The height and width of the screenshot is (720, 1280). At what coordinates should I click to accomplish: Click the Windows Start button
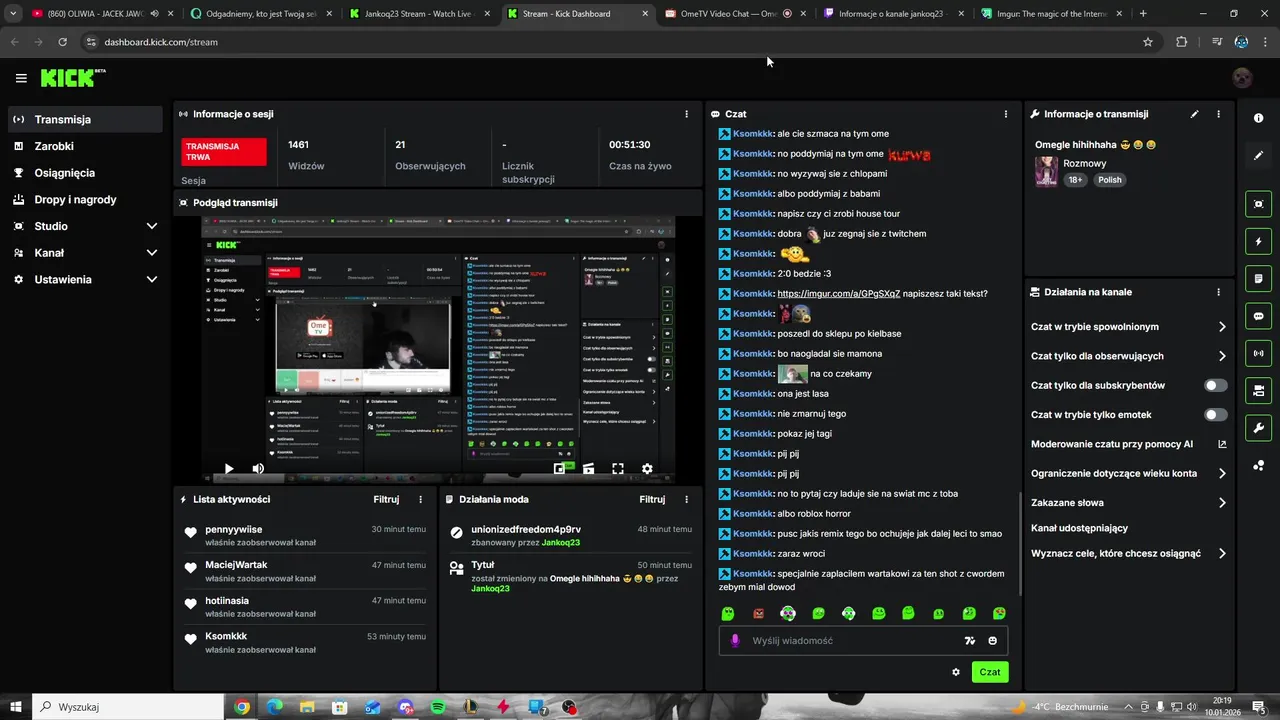[16, 707]
